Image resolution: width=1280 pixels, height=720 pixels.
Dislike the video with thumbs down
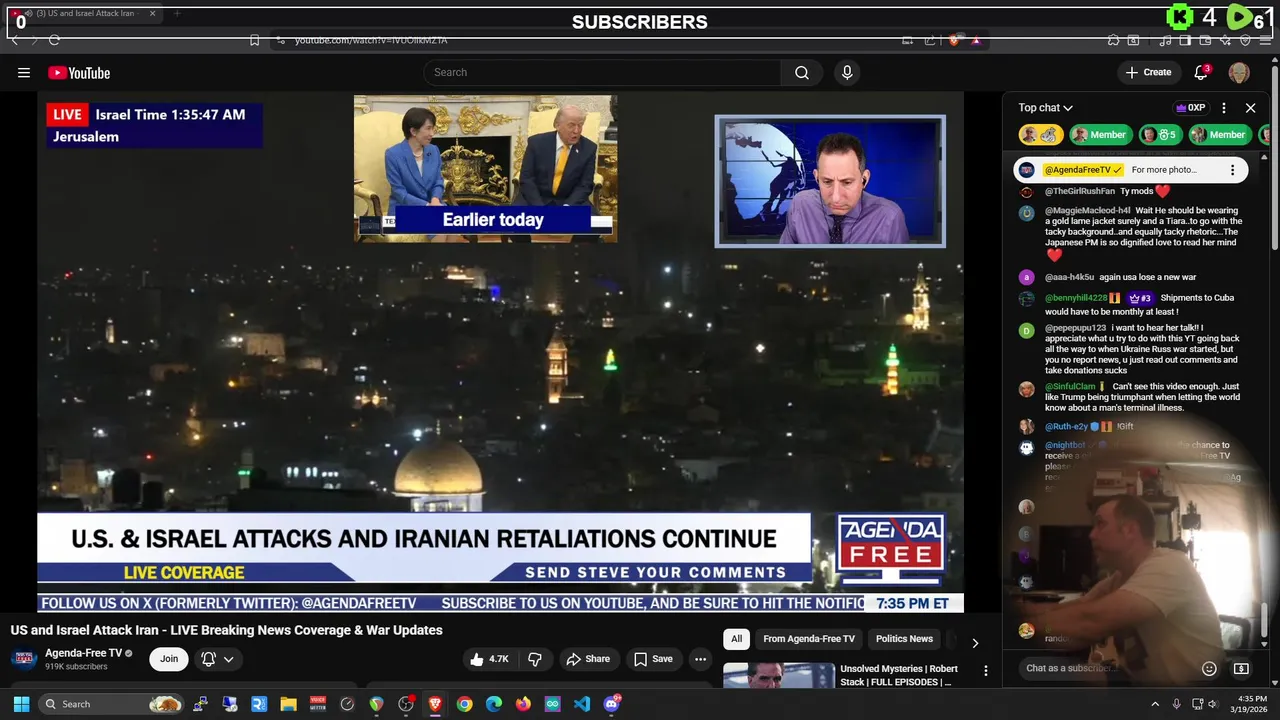536,659
